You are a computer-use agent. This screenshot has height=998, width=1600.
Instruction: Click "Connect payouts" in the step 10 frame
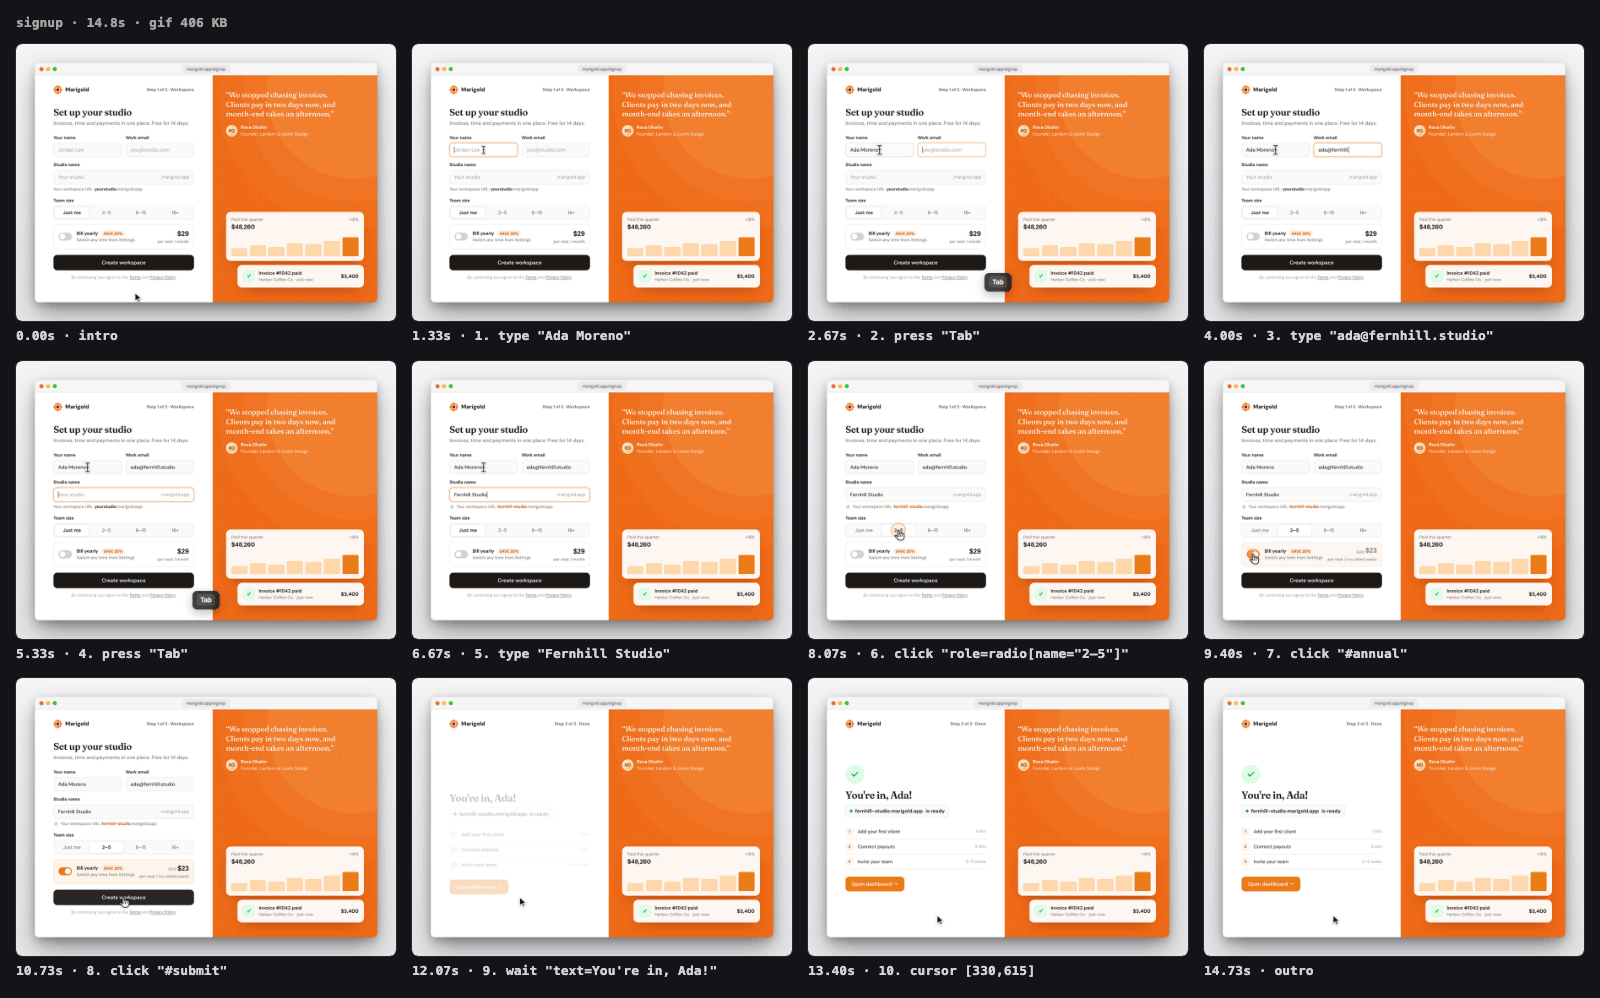pos(876,847)
